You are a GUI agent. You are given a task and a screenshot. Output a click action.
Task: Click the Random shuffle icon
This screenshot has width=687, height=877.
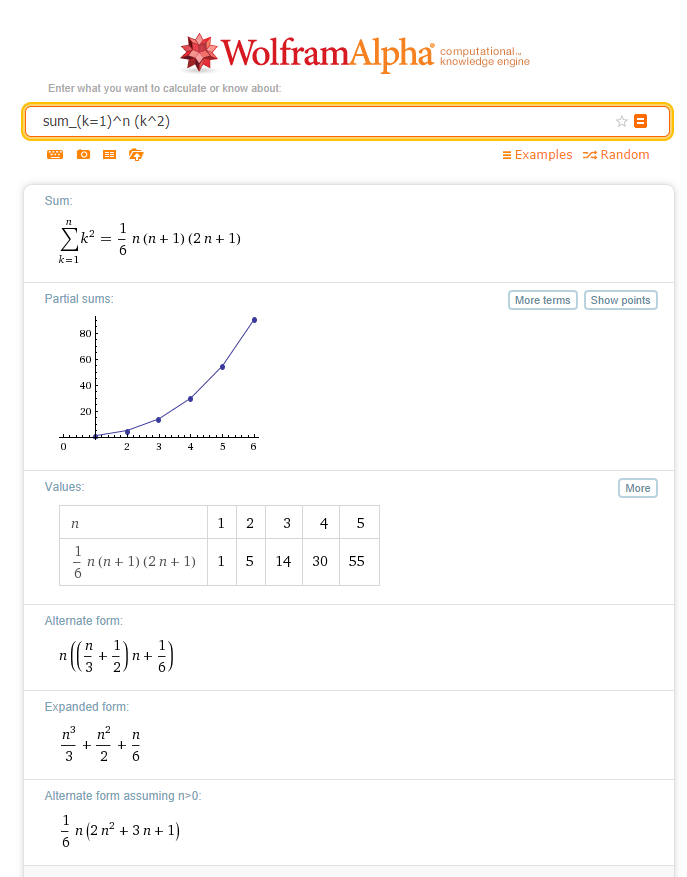click(x=590, y=155)
